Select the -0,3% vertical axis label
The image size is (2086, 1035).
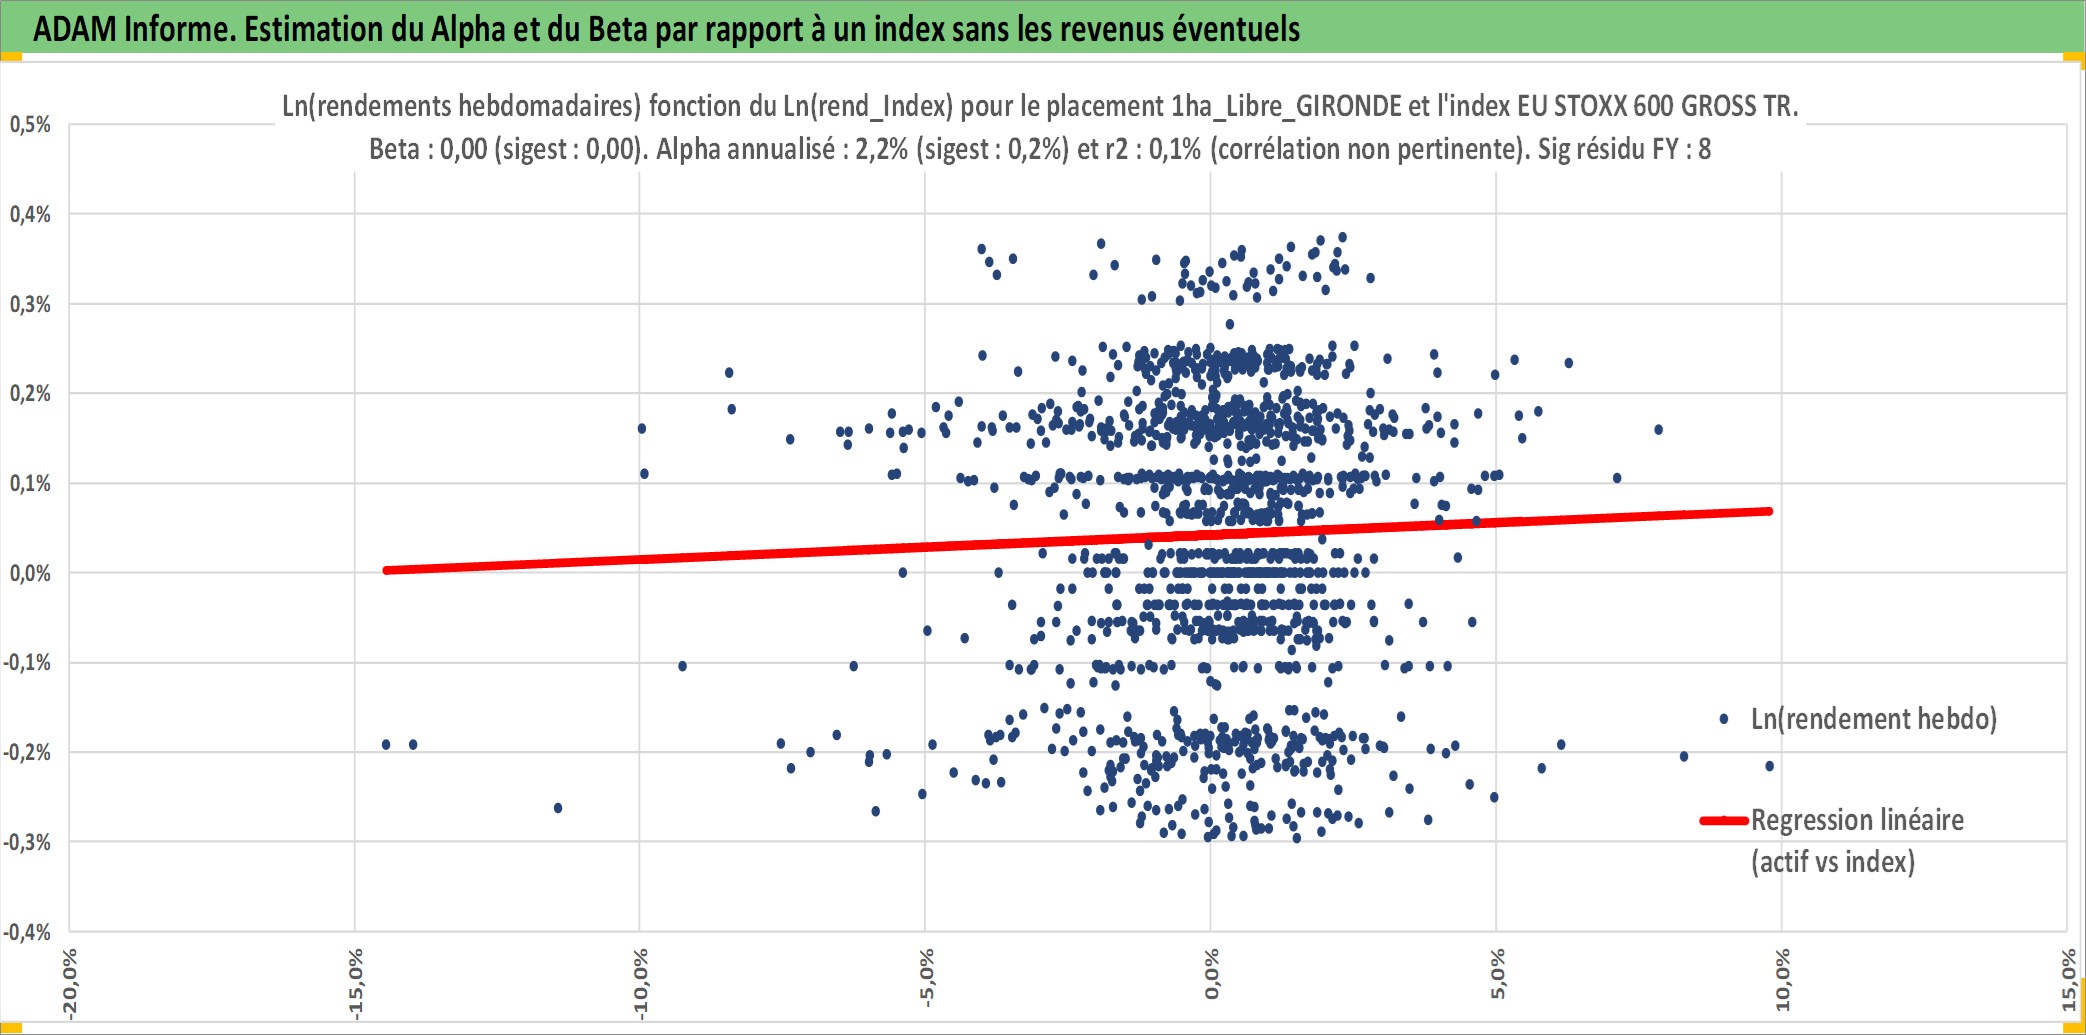click(27, 842)
